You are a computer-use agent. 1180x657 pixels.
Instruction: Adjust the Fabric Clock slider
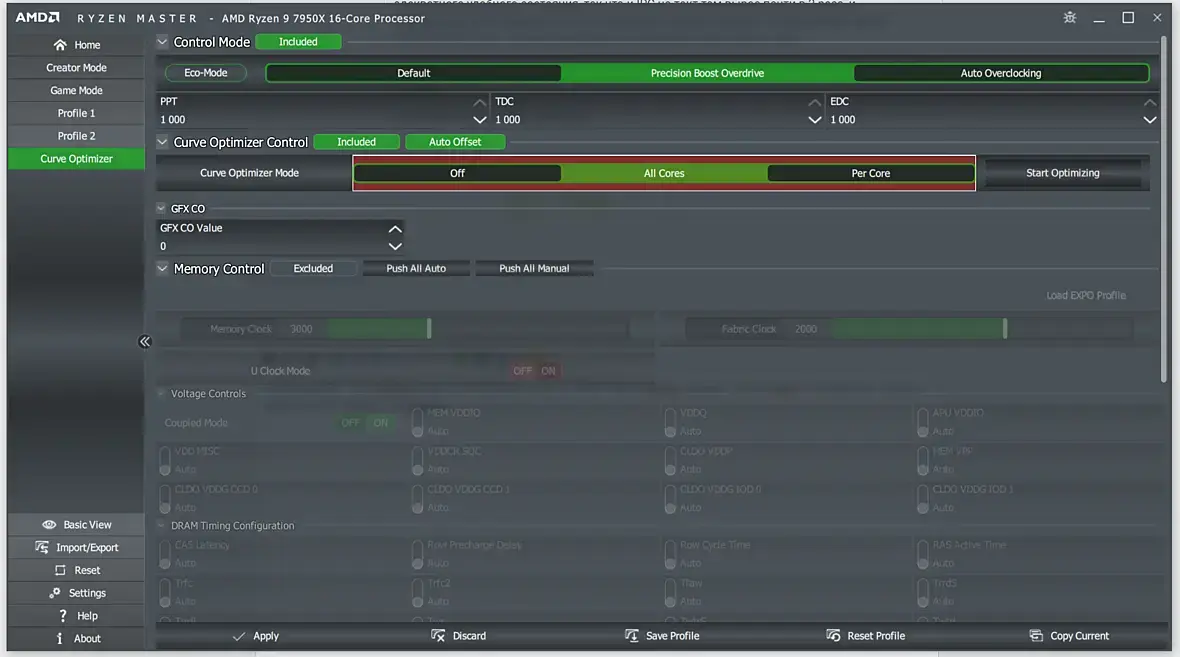pyautogui.click(x=1005, y=329)
